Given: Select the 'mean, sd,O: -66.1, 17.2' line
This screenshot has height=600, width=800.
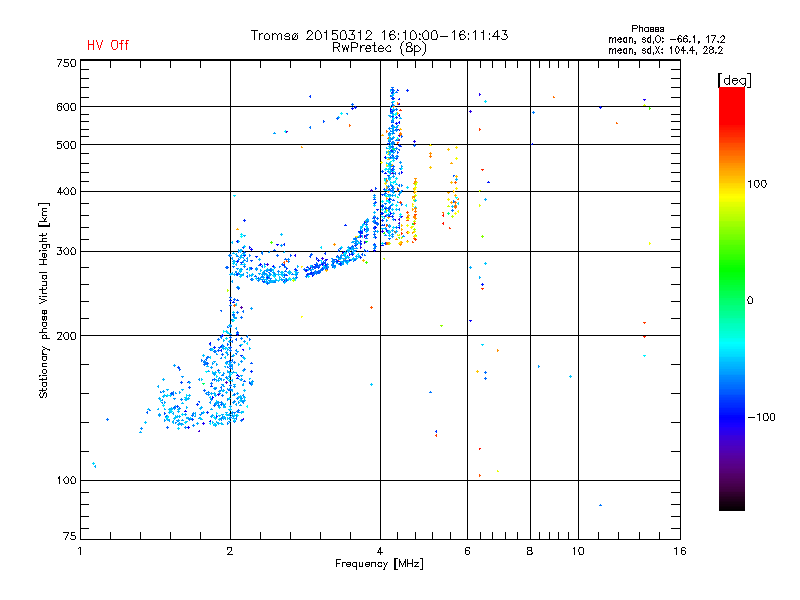Looking at the screenshot, I should (666, 39).
